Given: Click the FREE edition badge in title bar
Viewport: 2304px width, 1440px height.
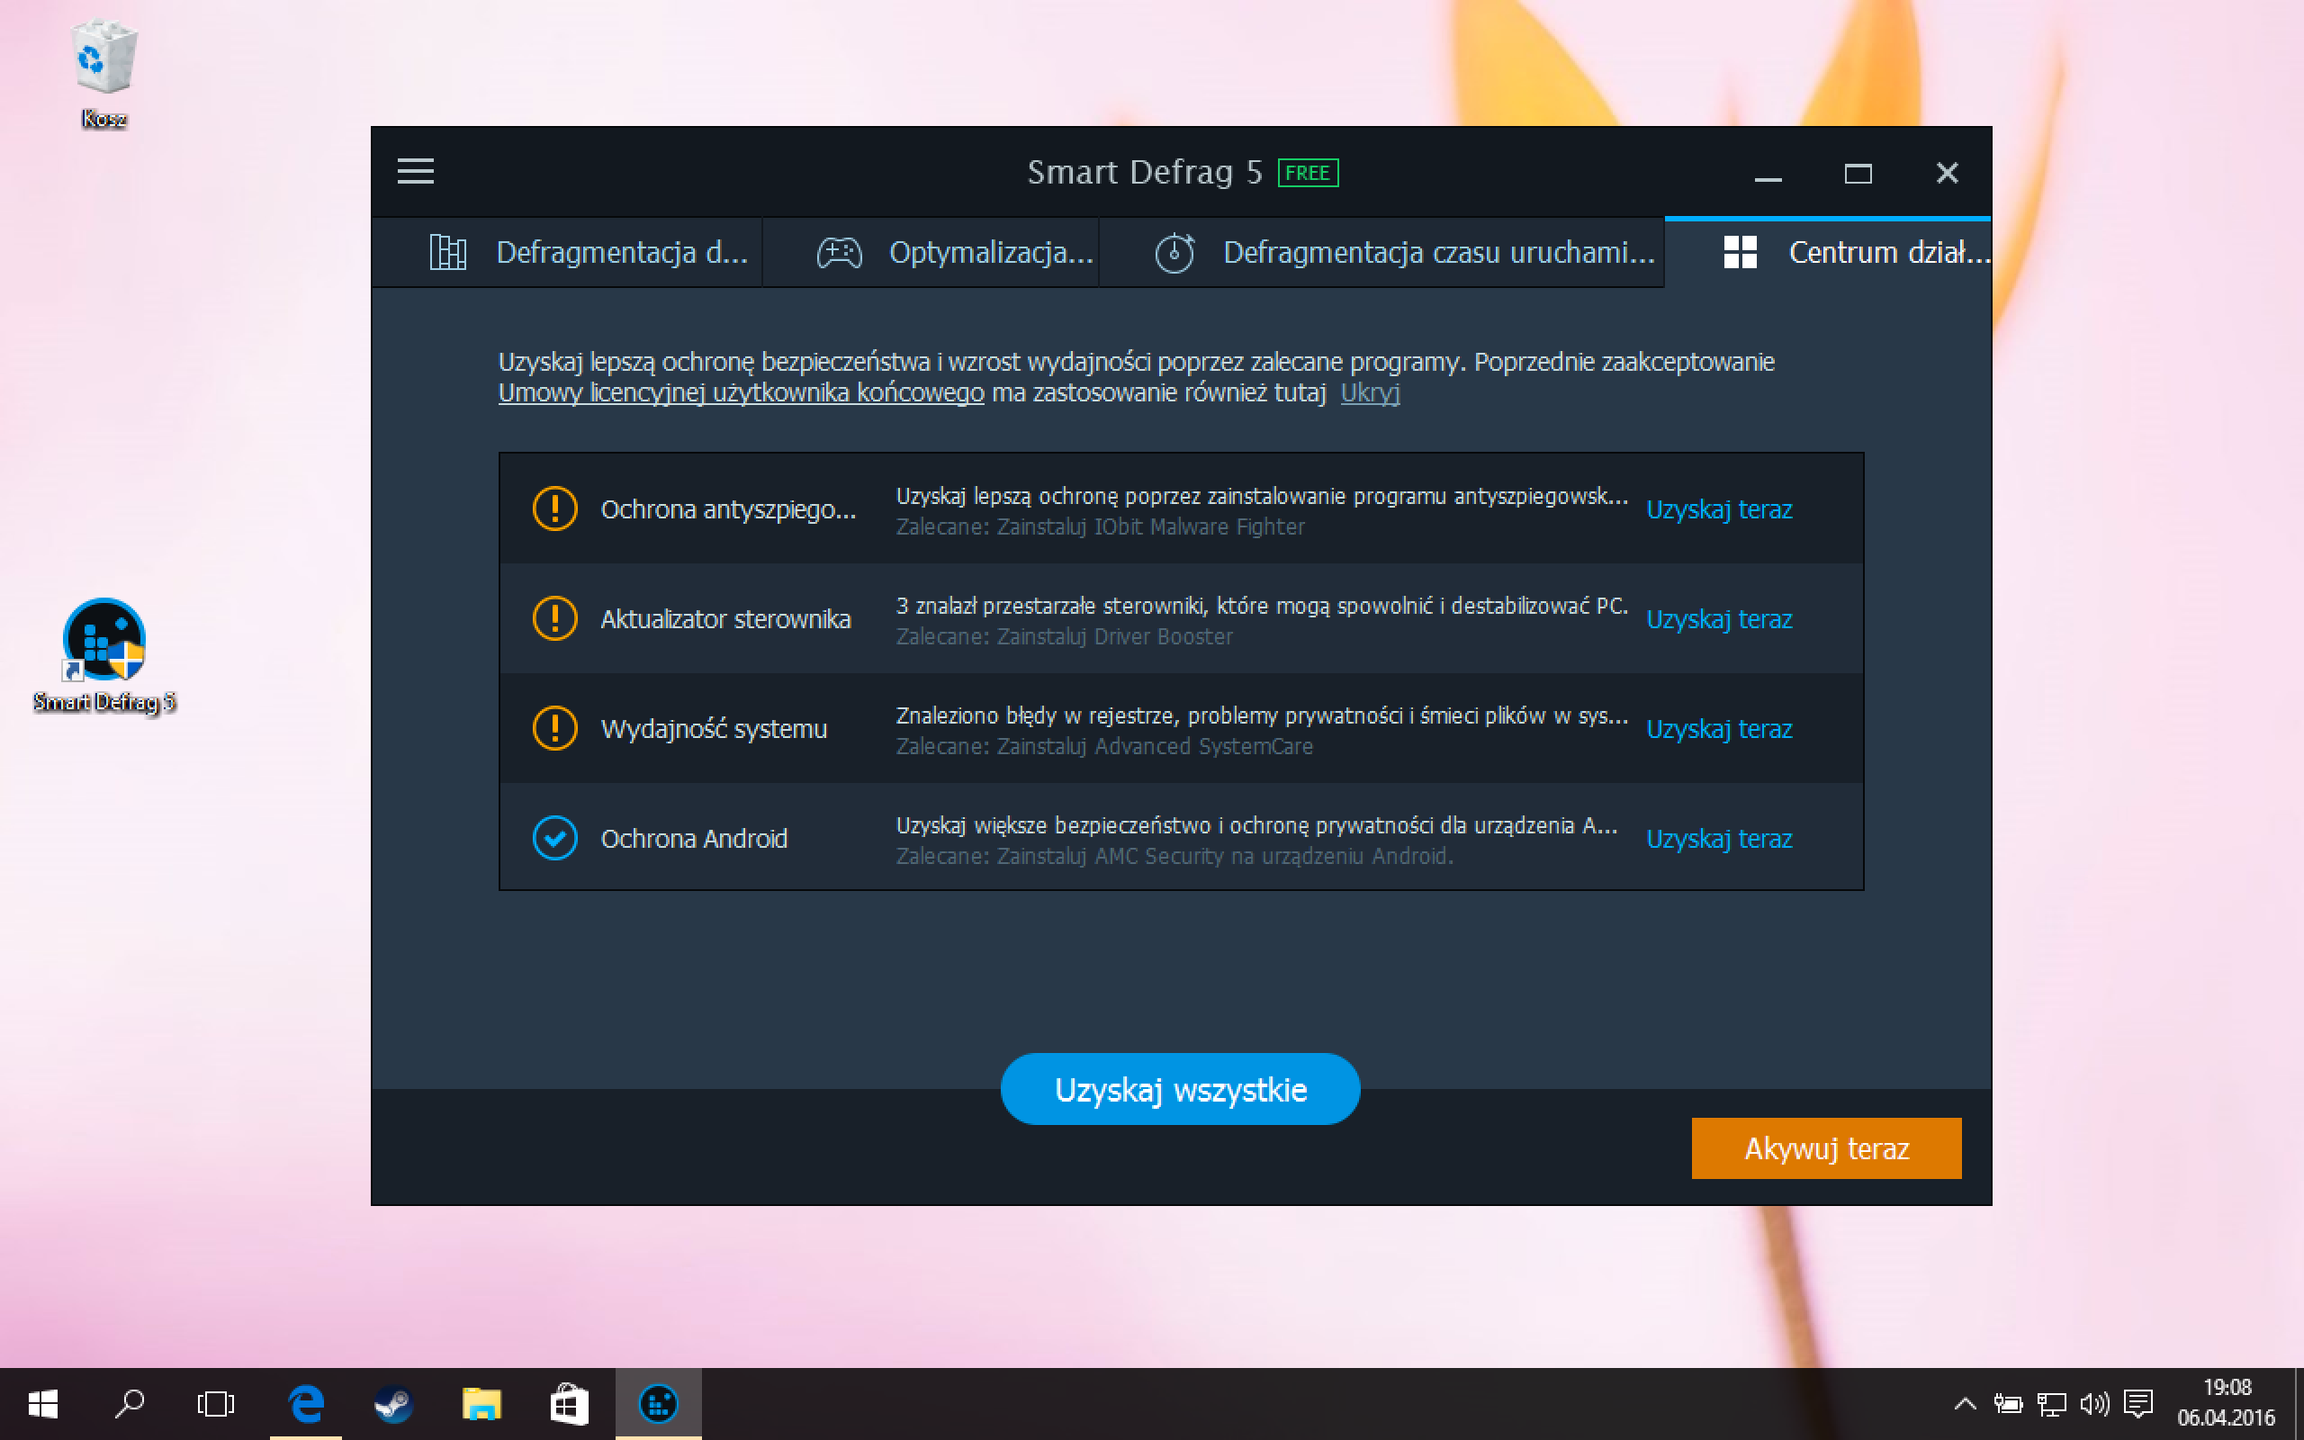Looking at the screenshot, I should 1308,173.
